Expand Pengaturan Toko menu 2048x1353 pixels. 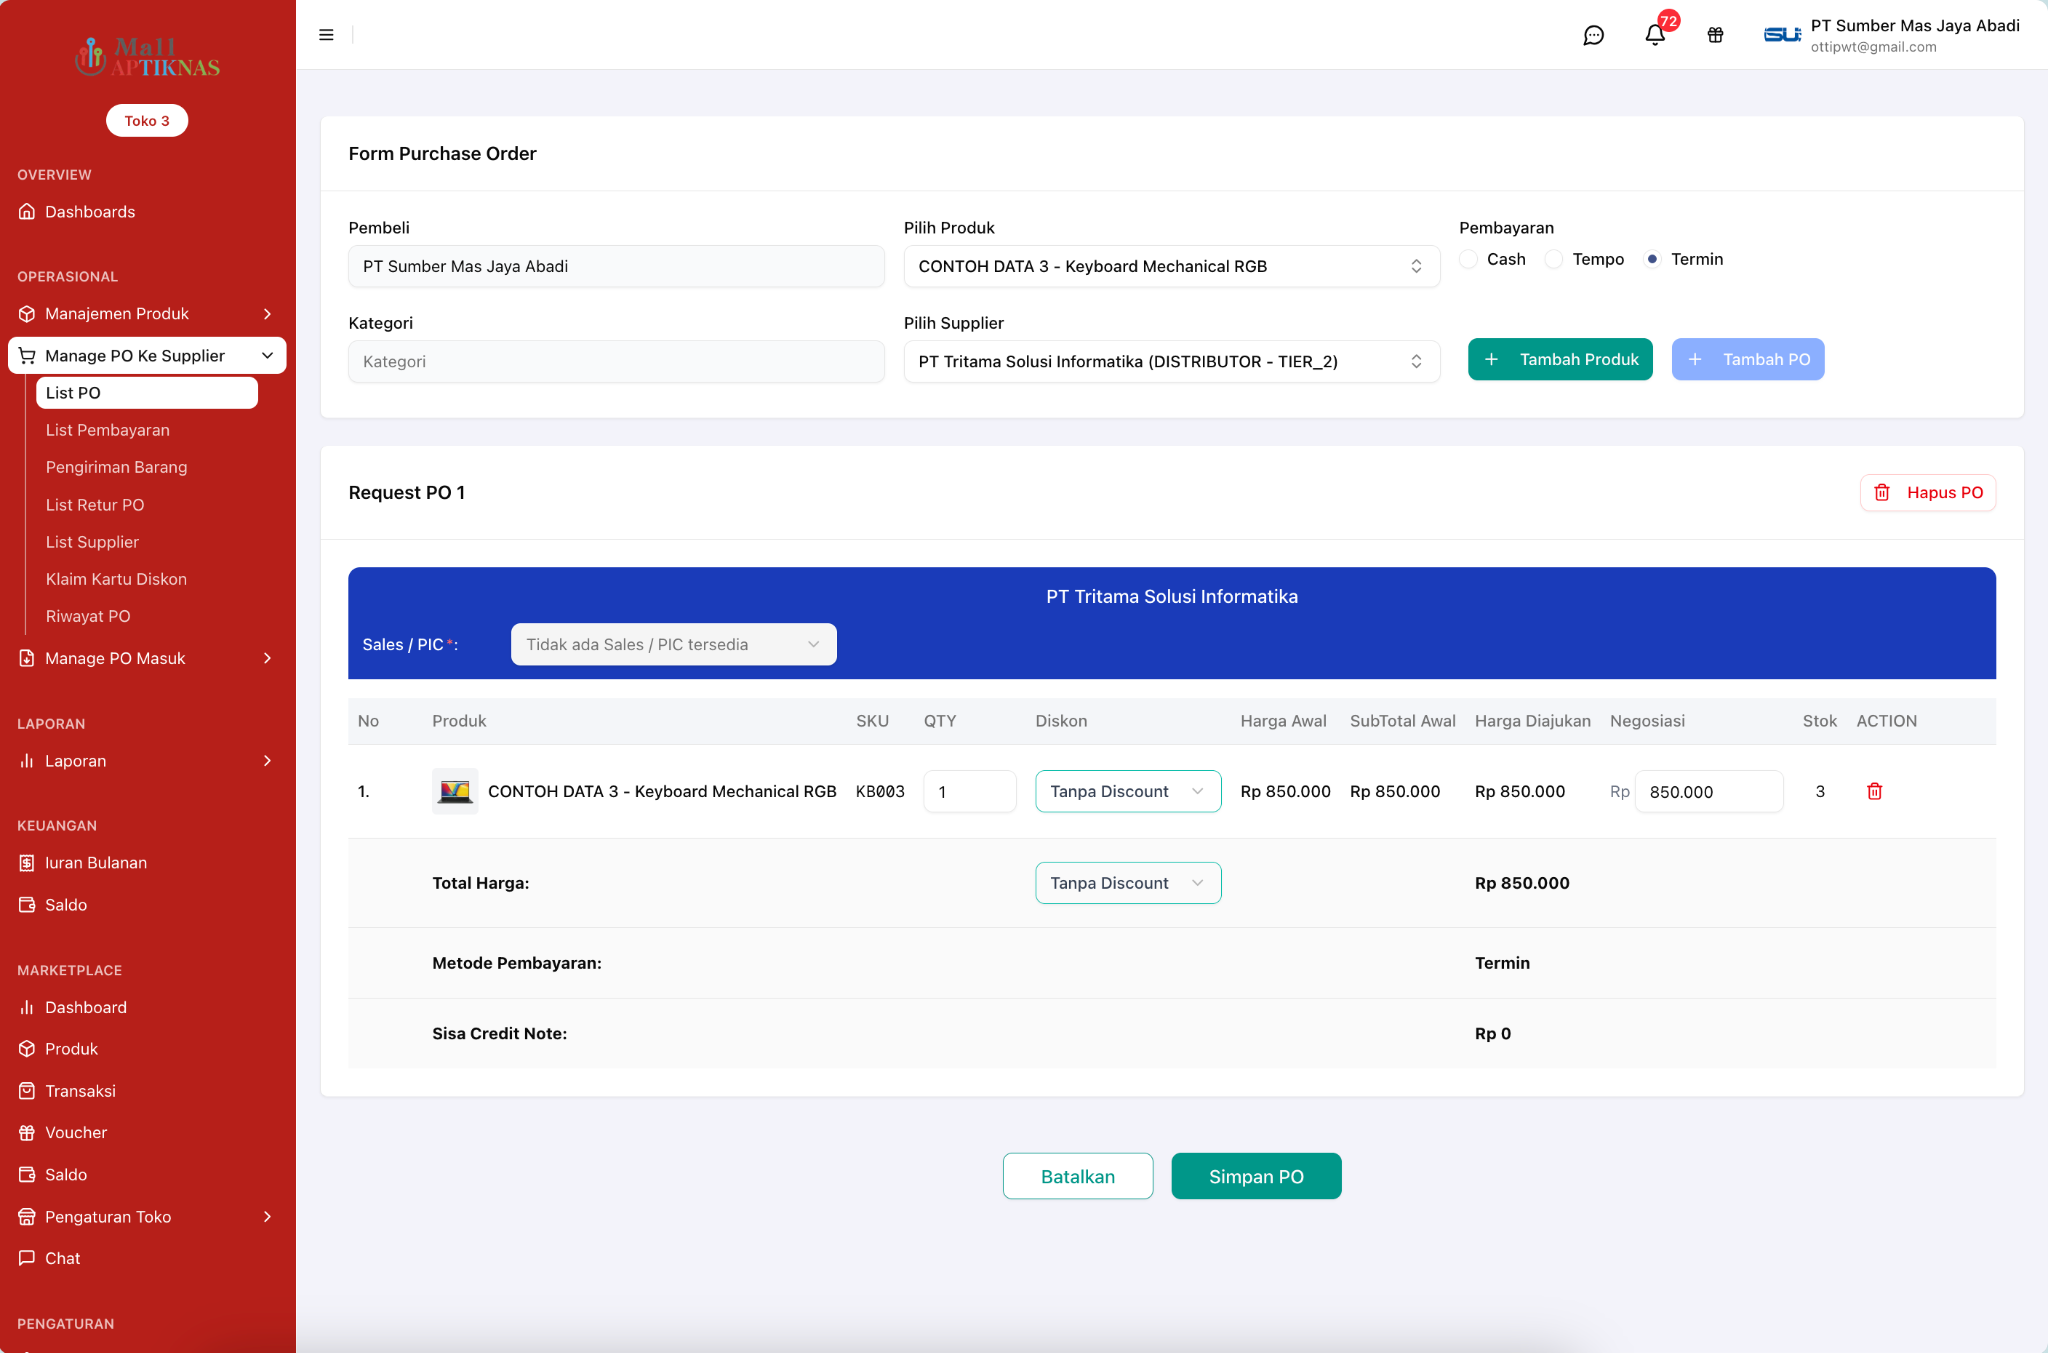(x=147, y=1217)
